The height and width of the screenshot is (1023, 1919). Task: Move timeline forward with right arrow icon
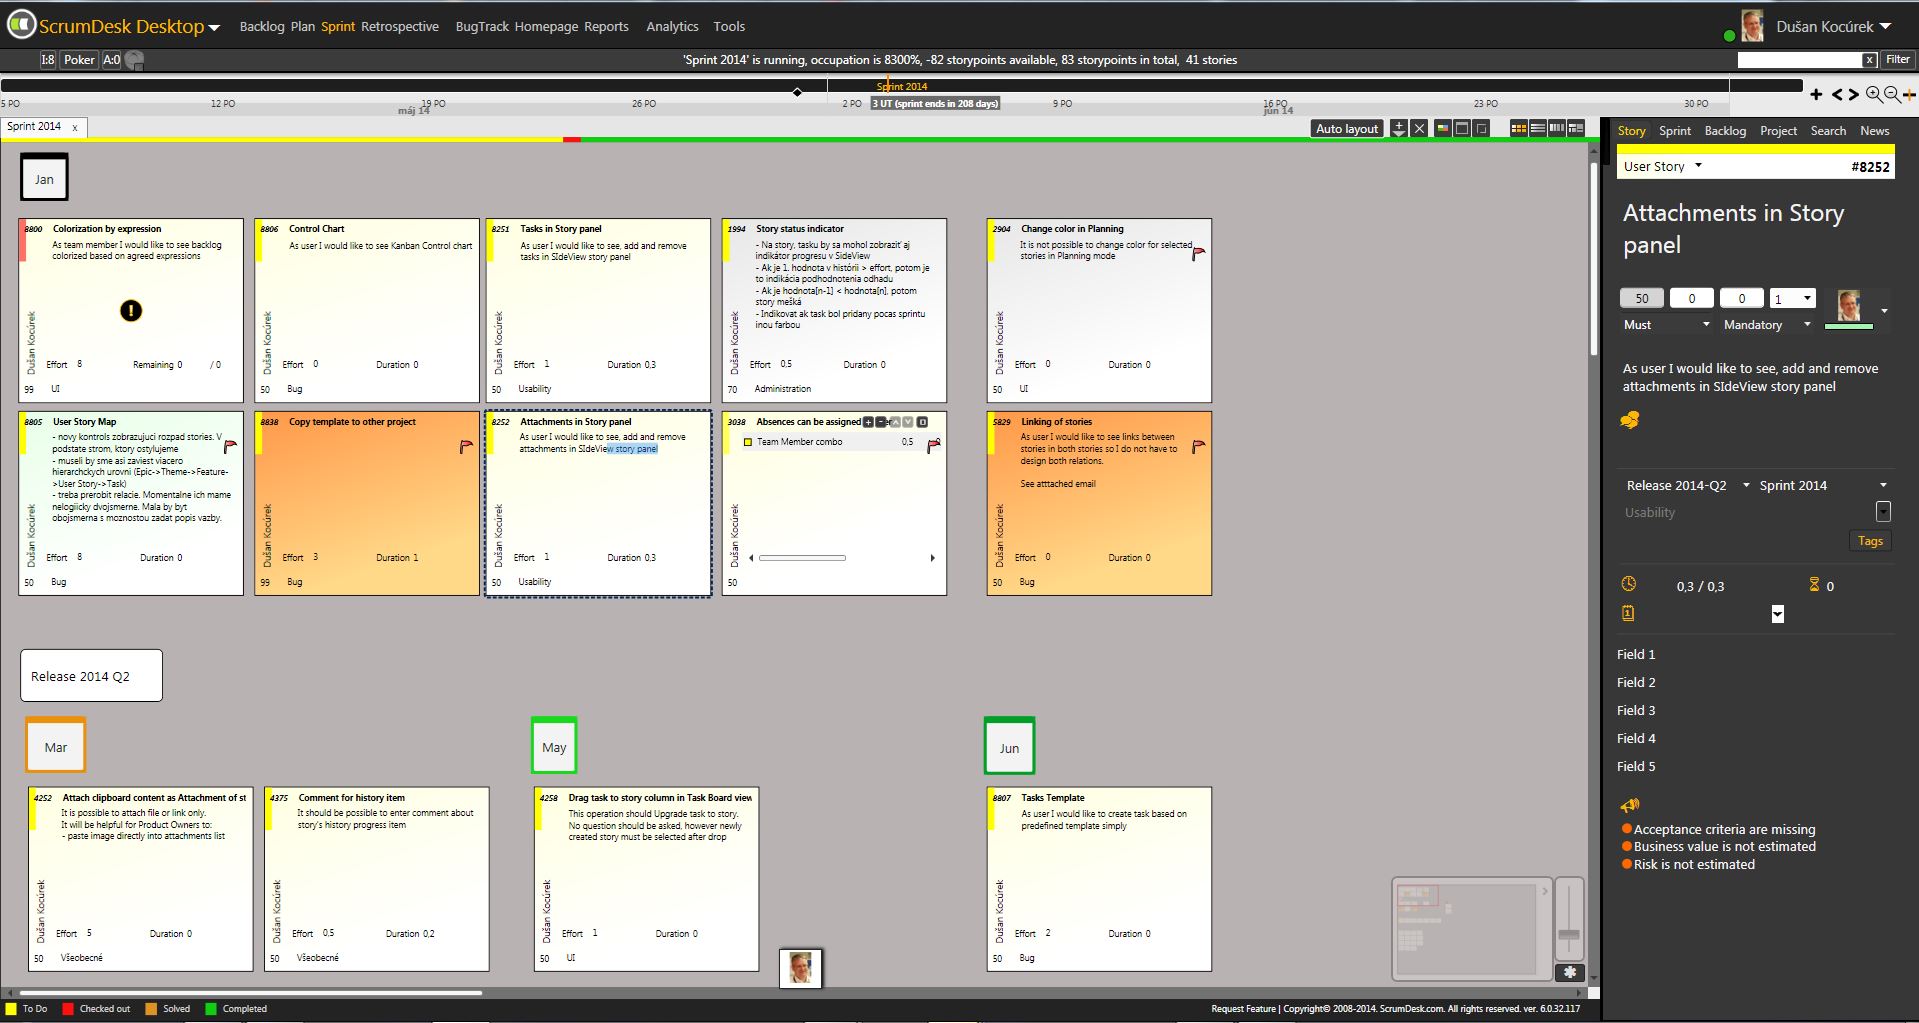pyautogui.click(x=1853, y=94)
